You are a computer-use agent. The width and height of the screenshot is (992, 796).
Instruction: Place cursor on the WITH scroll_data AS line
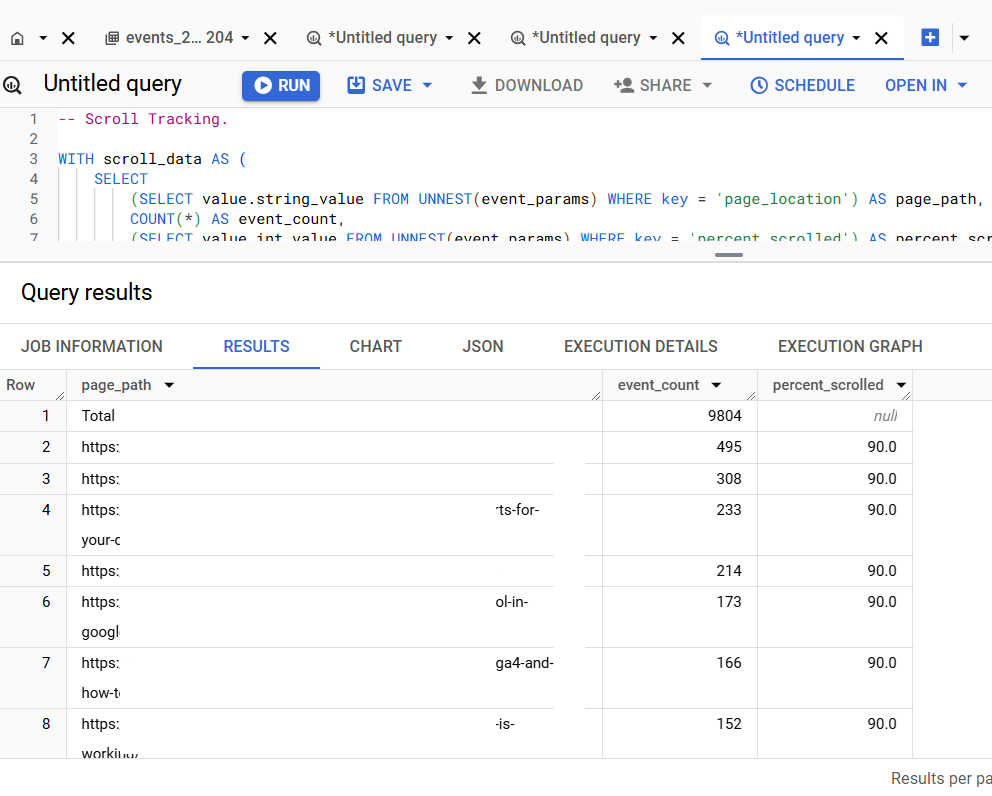[152, 159]
